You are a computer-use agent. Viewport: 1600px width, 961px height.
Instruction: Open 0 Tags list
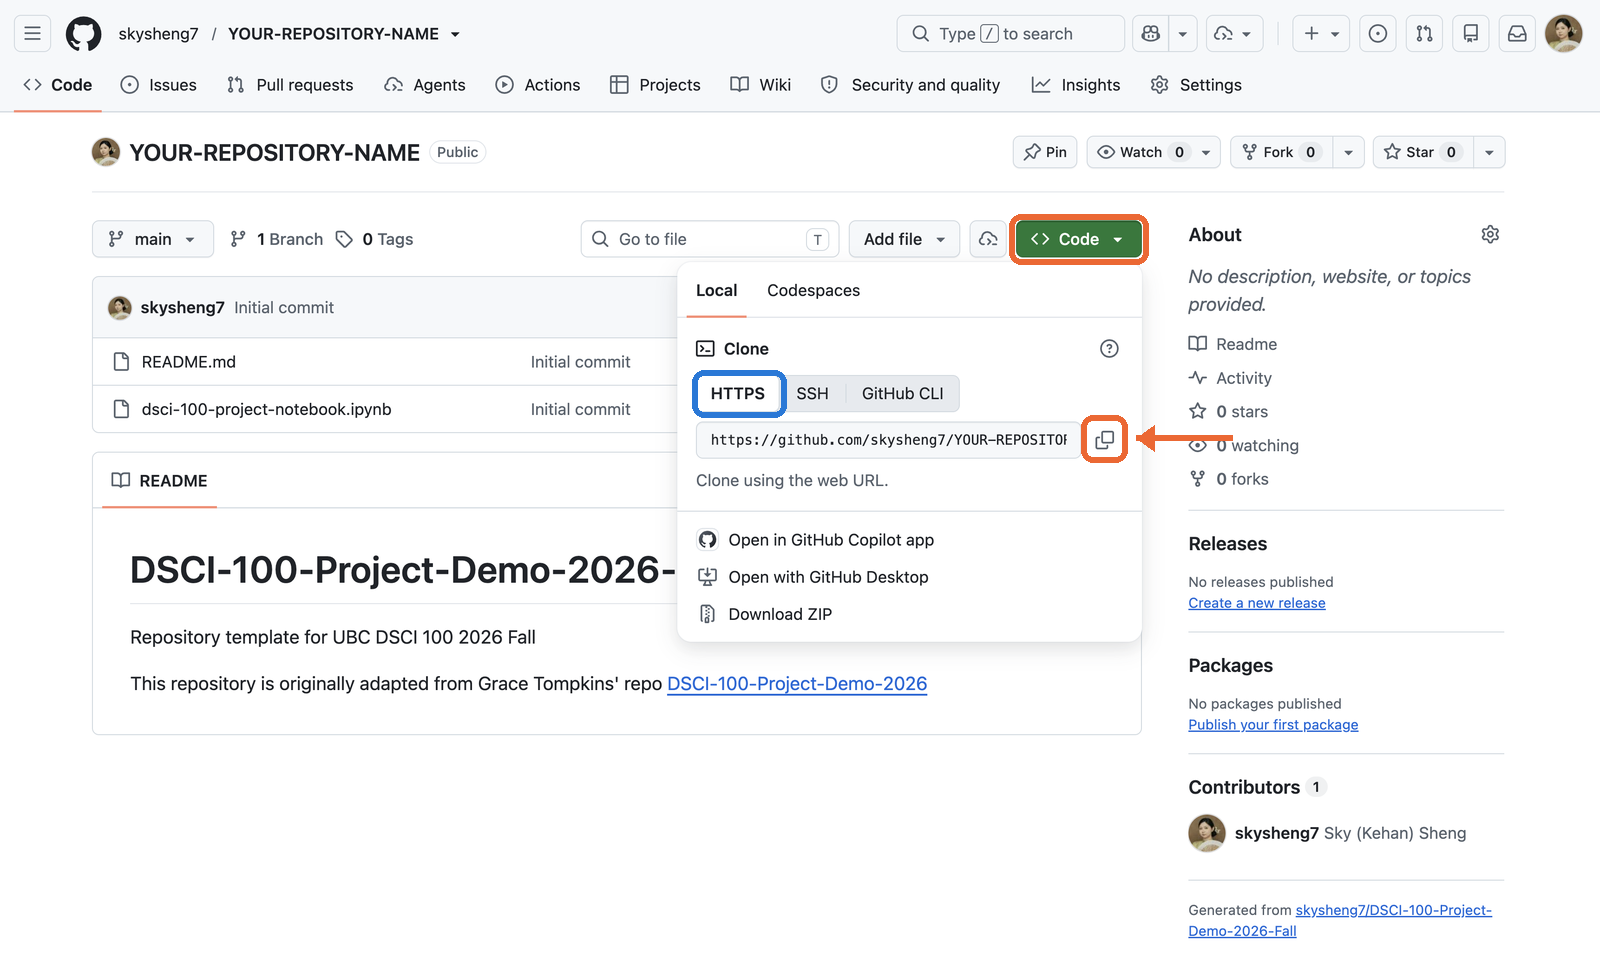[x=375, y=239]
